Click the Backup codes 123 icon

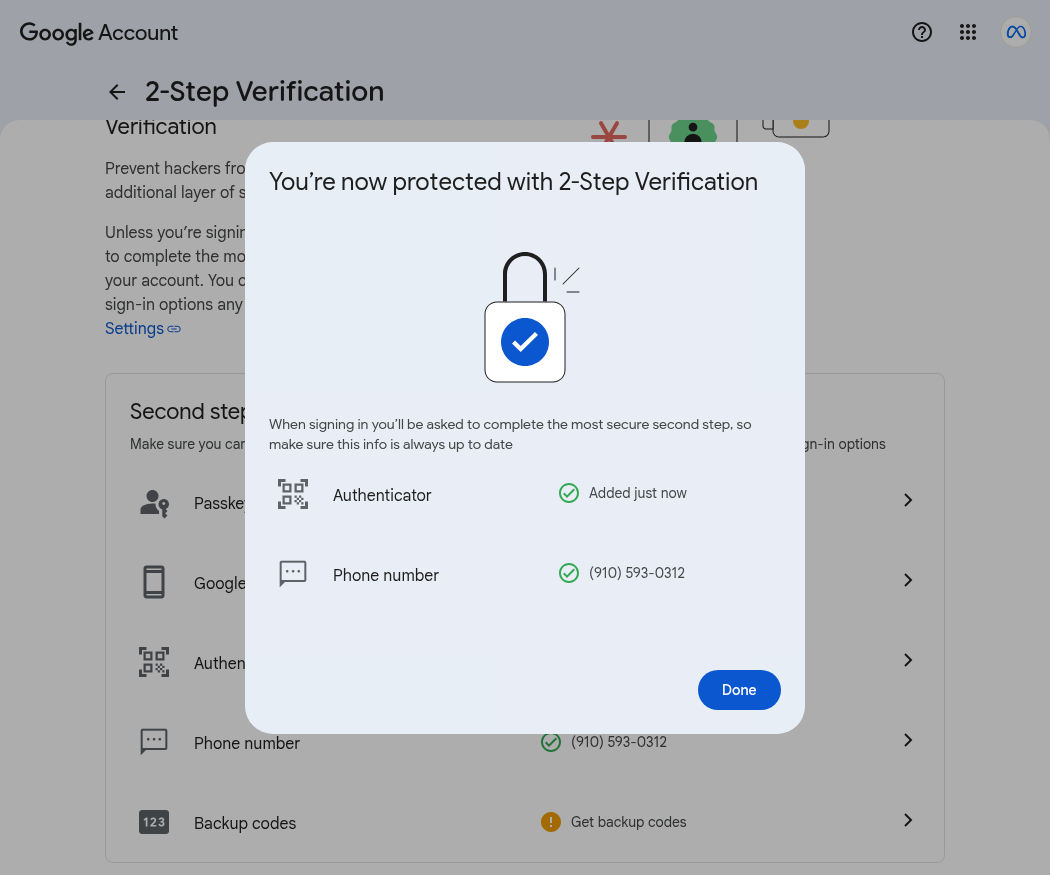[x=154, y=822]
